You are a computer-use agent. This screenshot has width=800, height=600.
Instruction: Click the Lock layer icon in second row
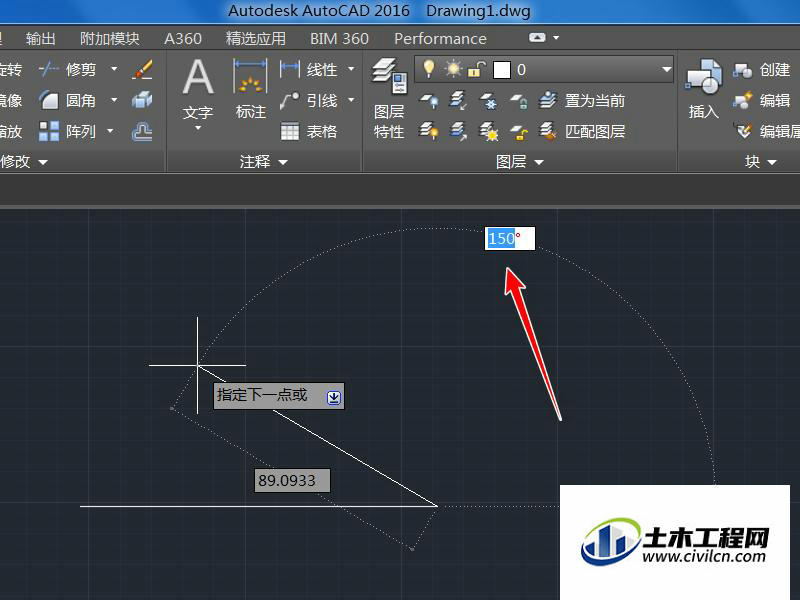pyautogui.click(x=518, y=101)
